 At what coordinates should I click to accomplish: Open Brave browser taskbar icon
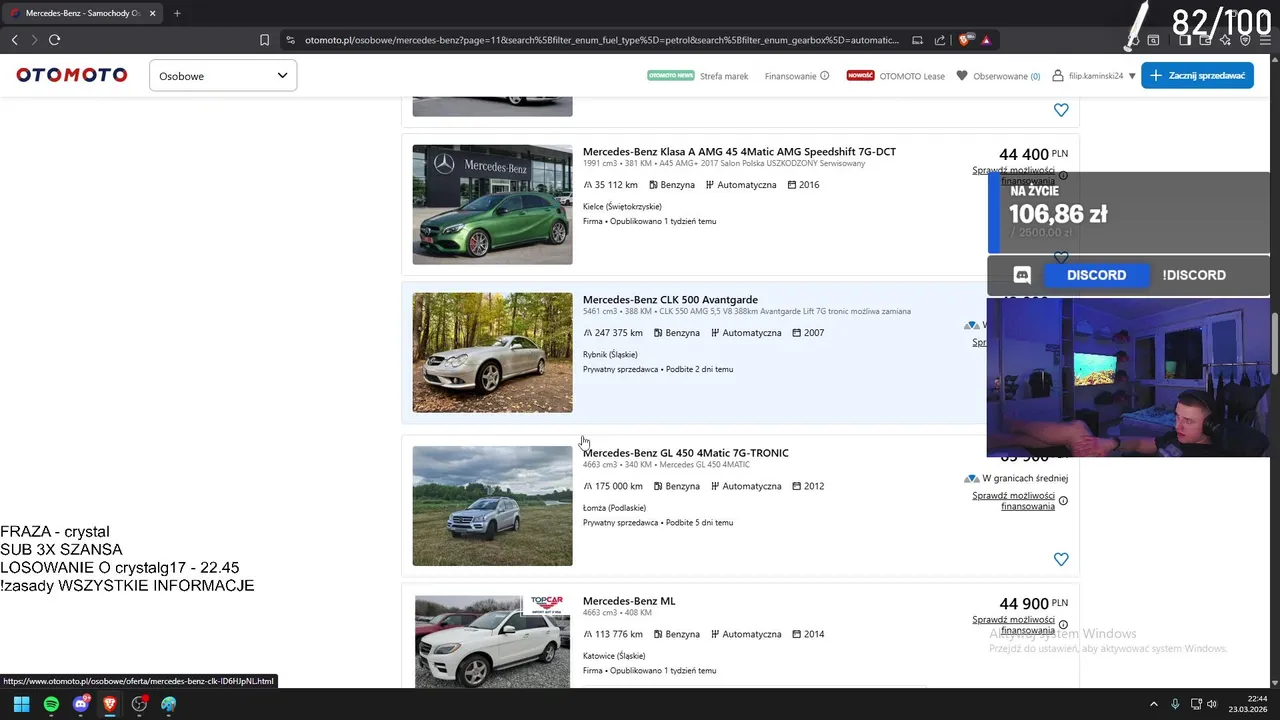(x=110, y=704)
